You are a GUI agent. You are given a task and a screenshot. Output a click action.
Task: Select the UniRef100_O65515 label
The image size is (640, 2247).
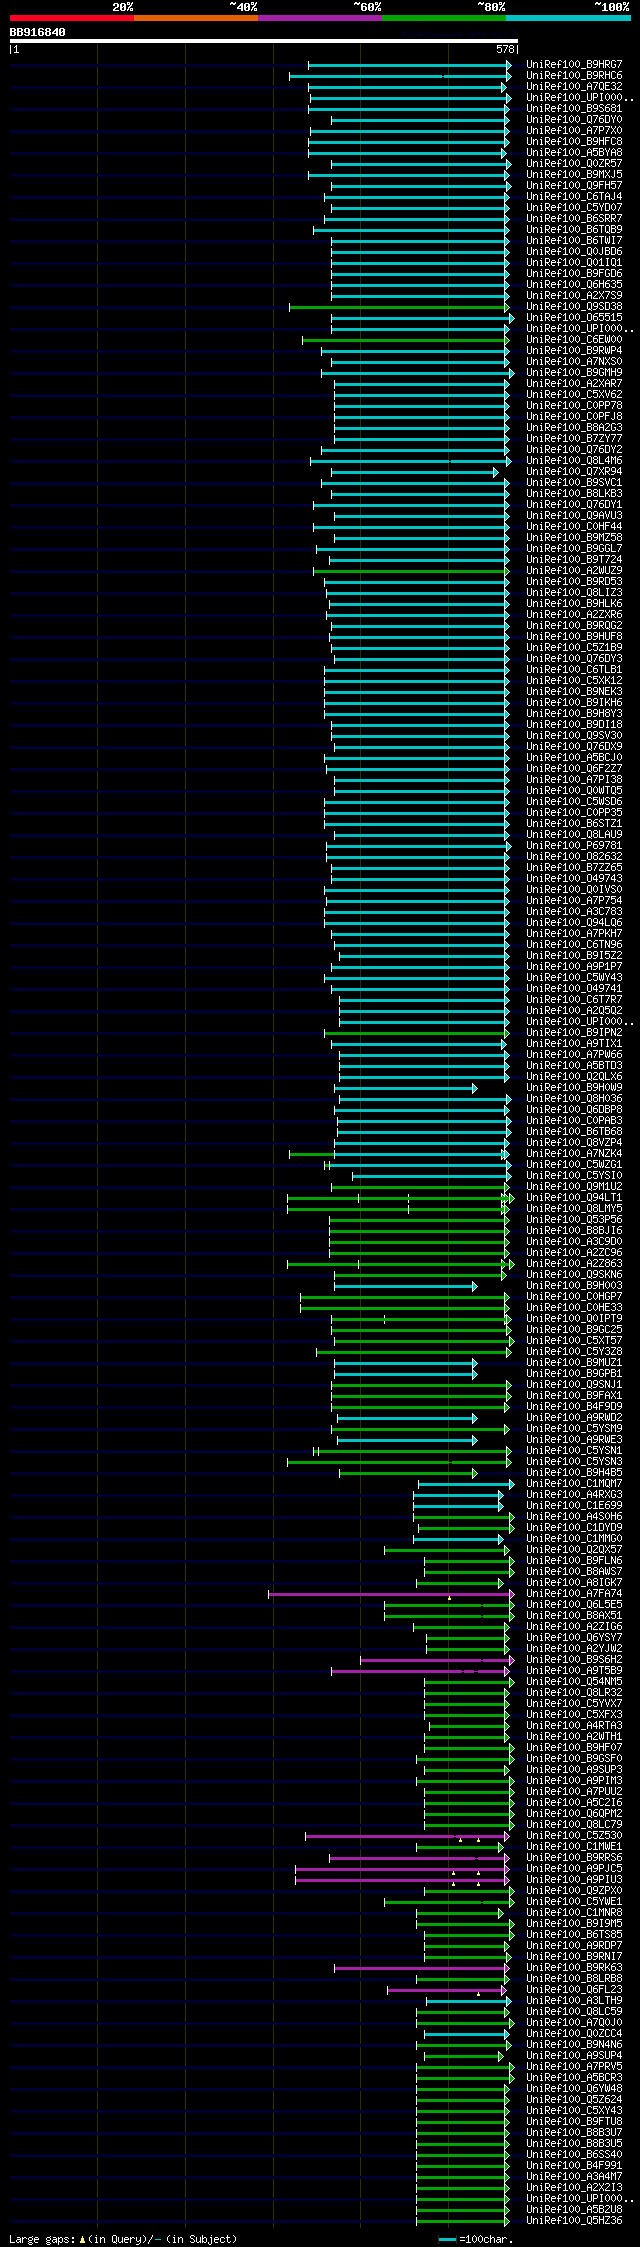pyautogui.click(x=574, y=317)
